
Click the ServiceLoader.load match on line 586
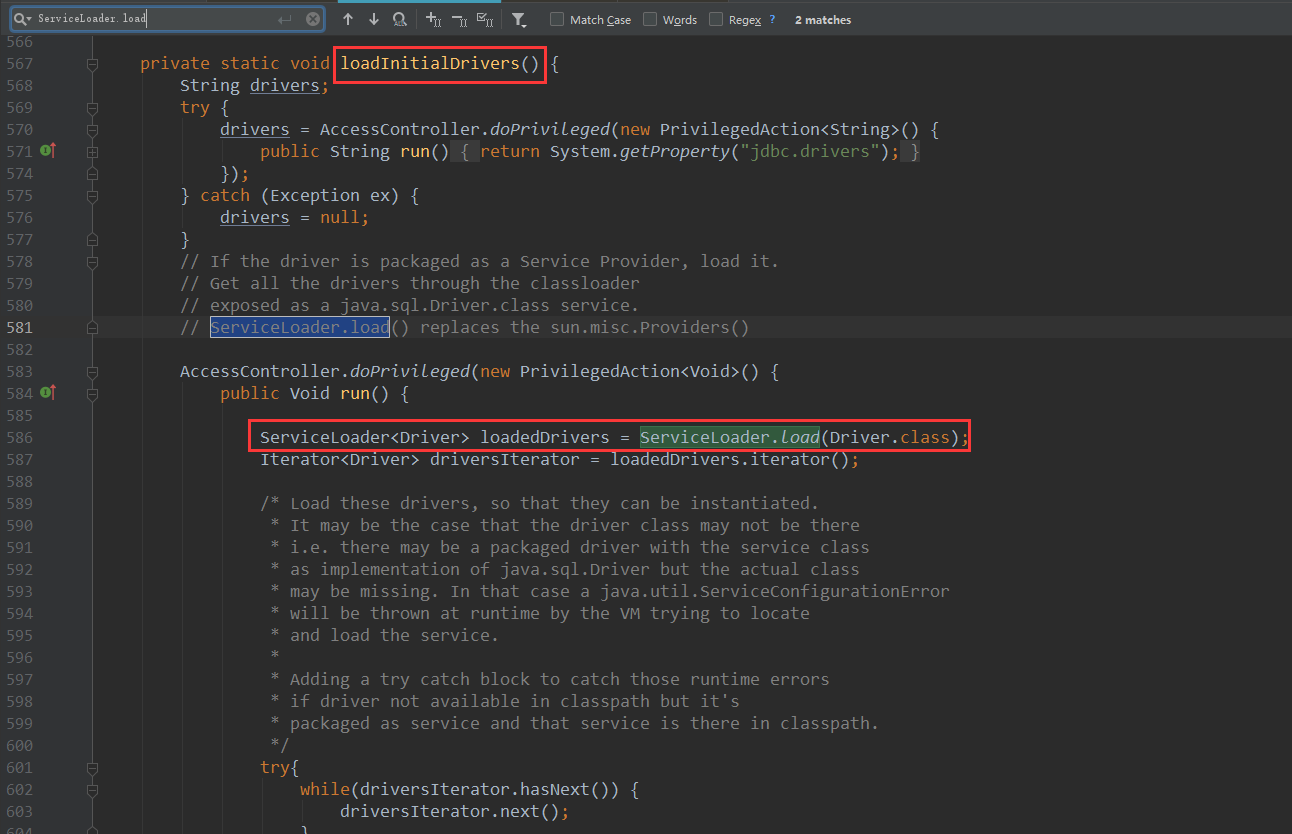tap(730, 437)
